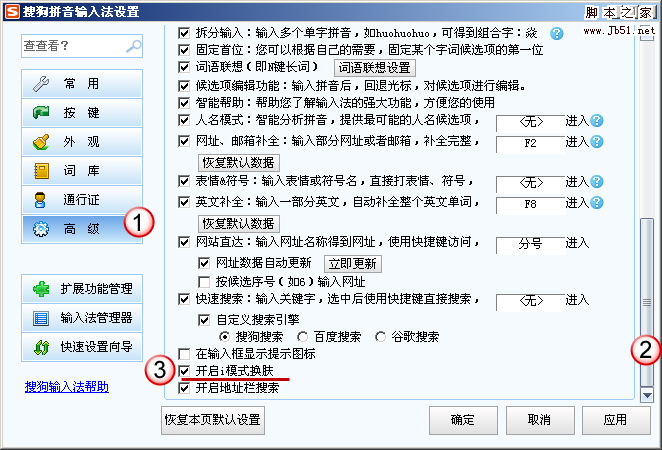Open 搜狗输入法帮助 link
This screenshot has width=662, height=450.
tap(67, 387)
